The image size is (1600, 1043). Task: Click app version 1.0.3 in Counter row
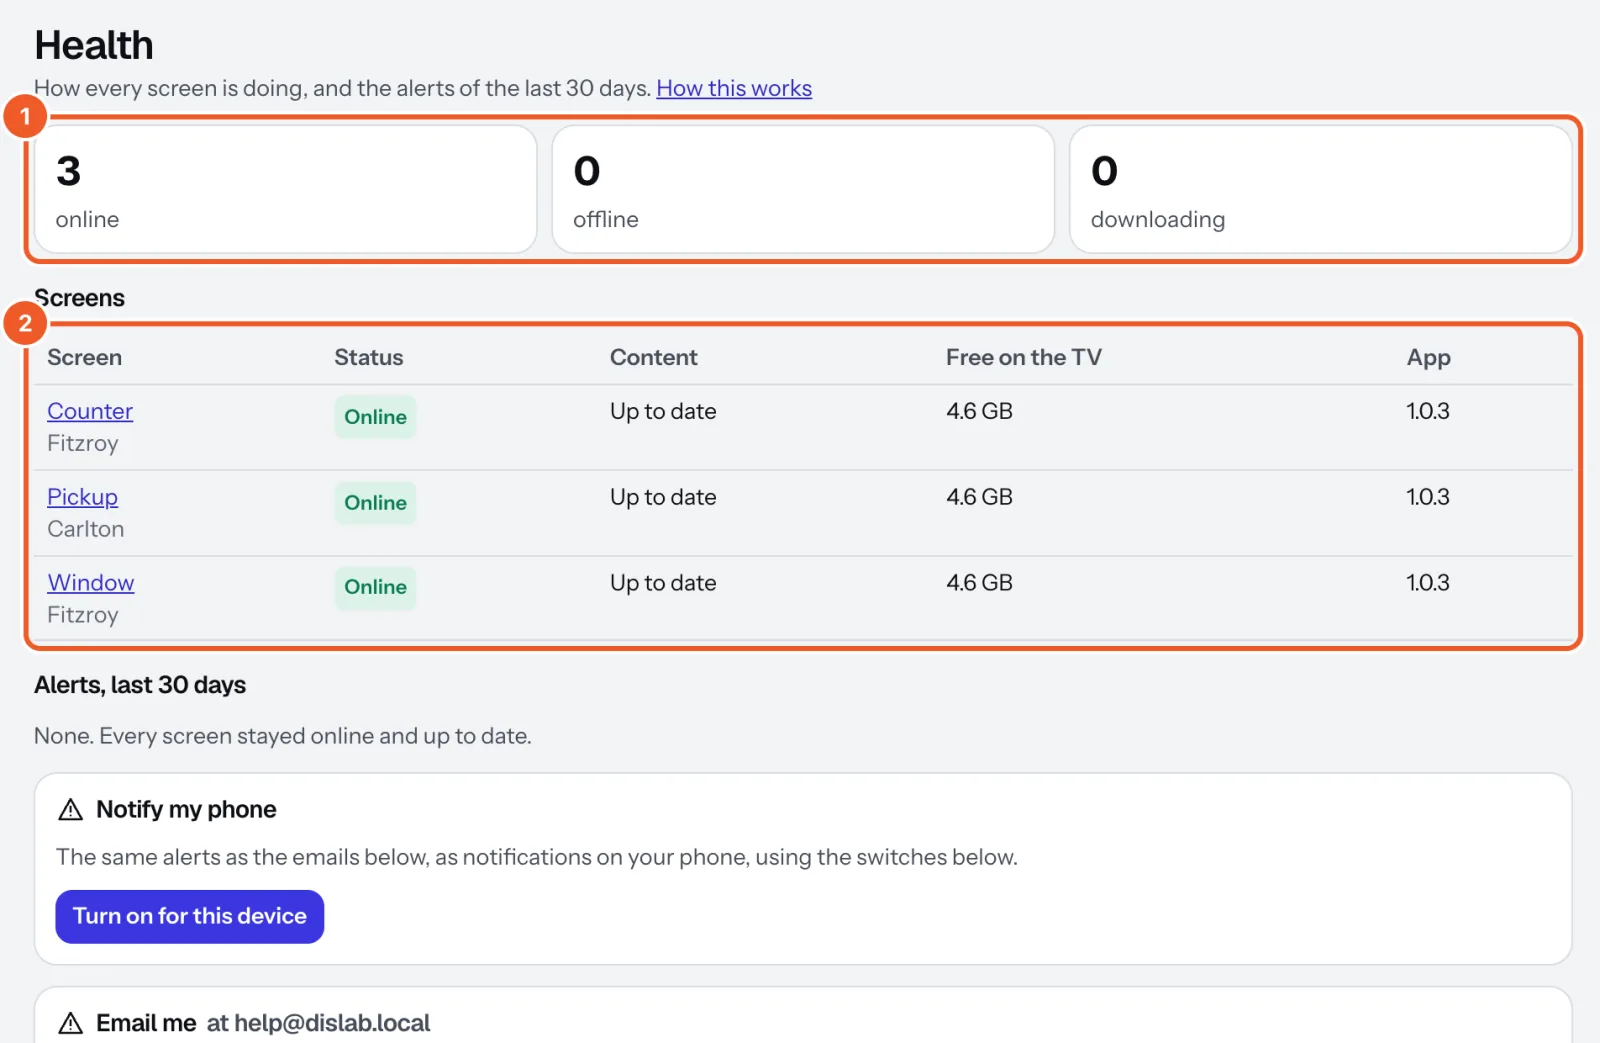(1428, 411)
